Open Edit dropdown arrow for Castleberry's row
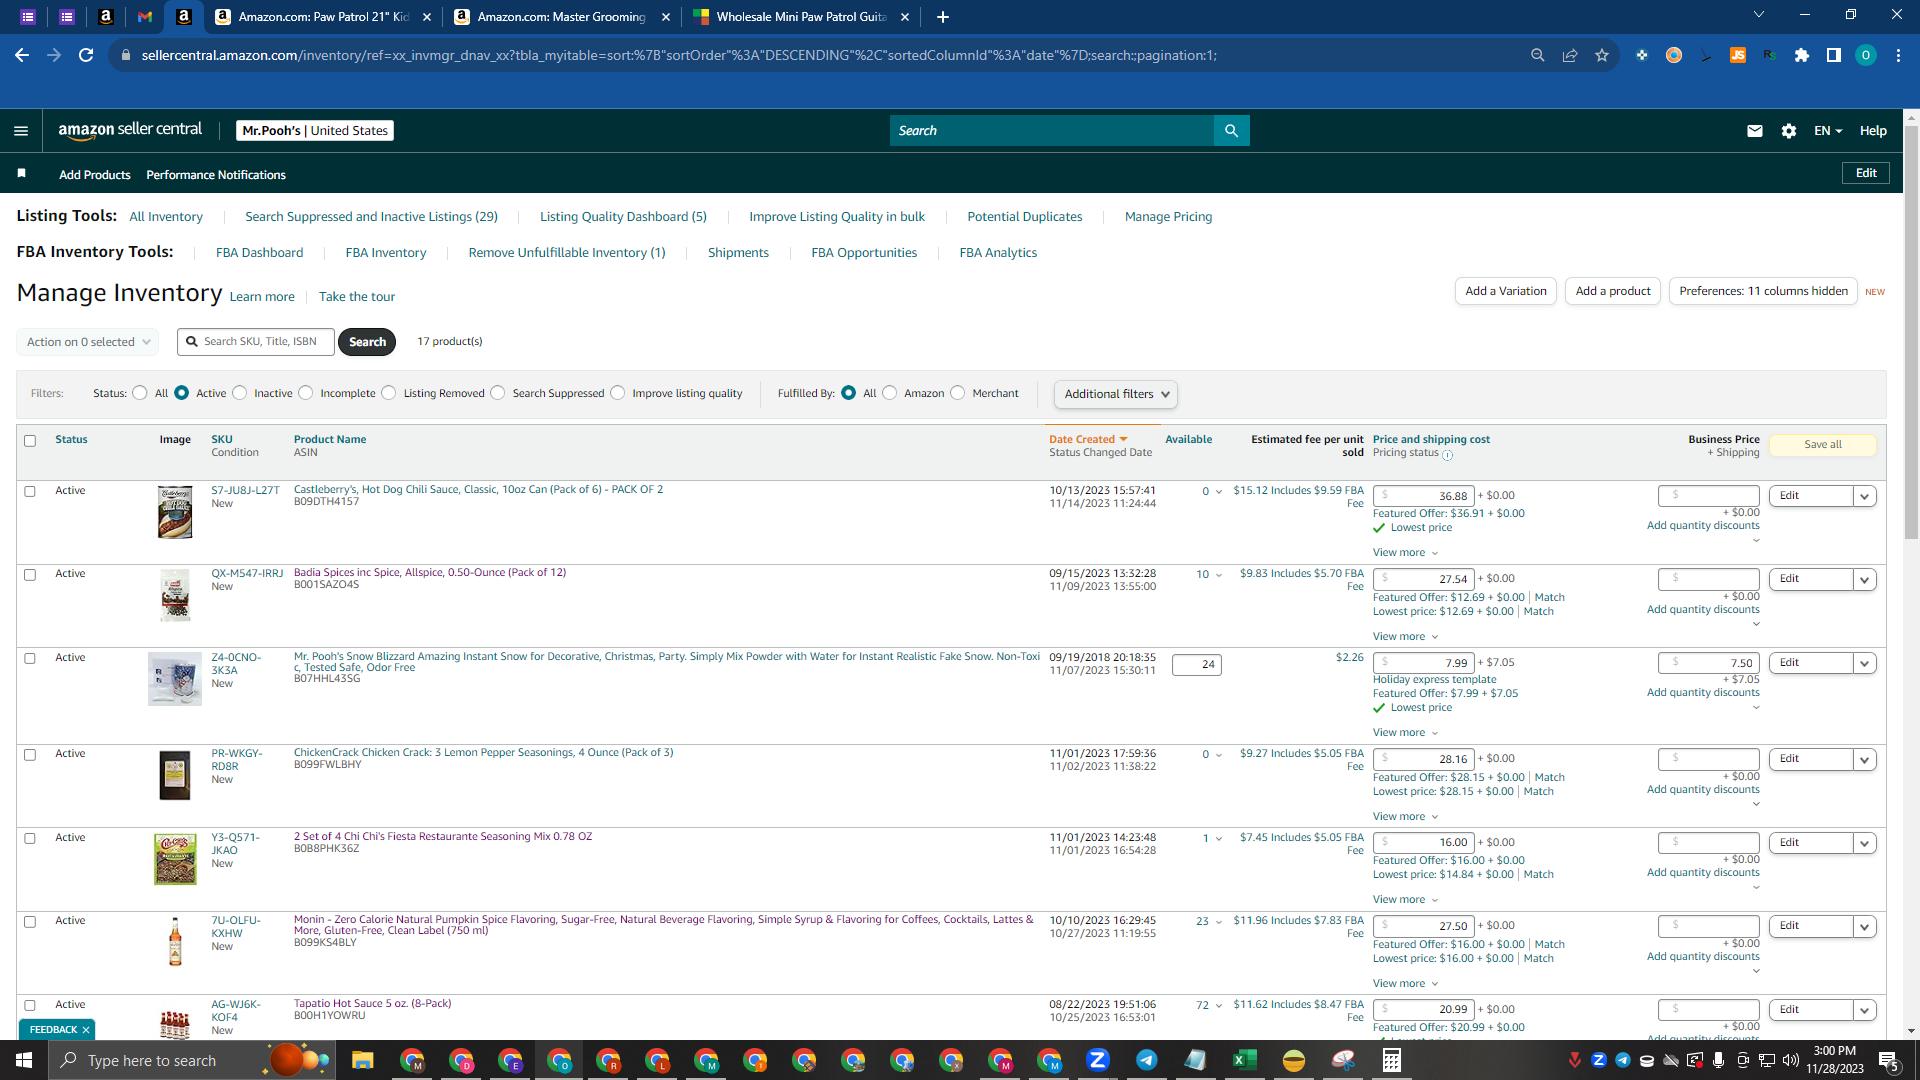 [x=1865, y=496]
